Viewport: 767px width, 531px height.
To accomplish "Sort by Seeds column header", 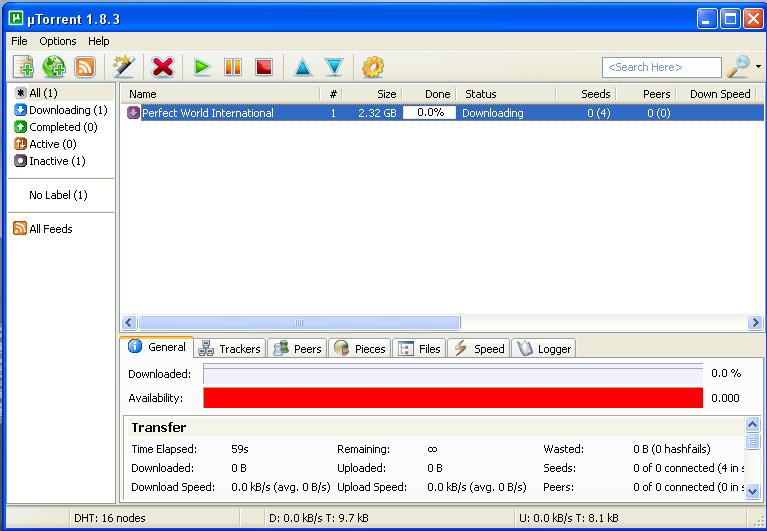I will point(586,94).
